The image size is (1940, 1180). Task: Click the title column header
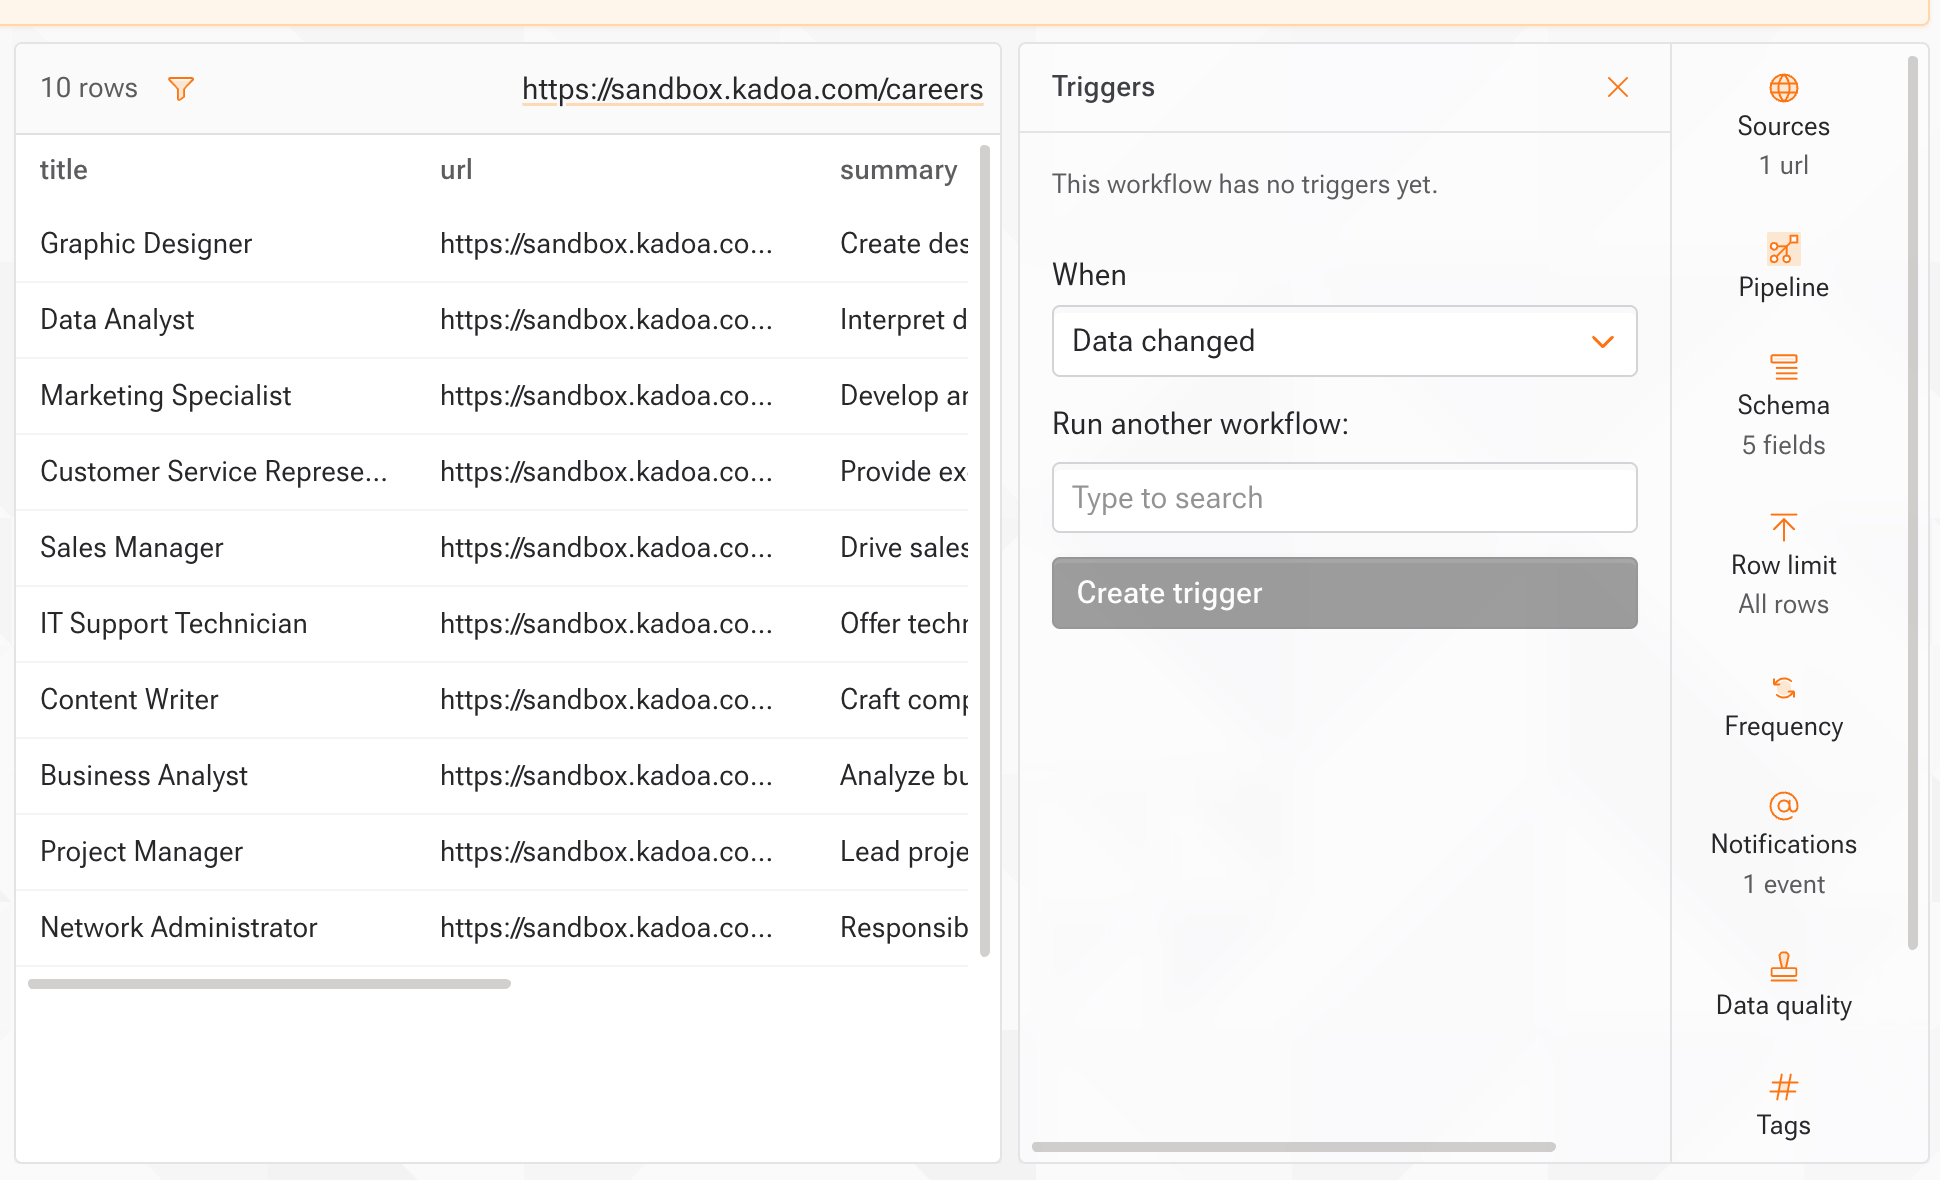tap(64, 170)
